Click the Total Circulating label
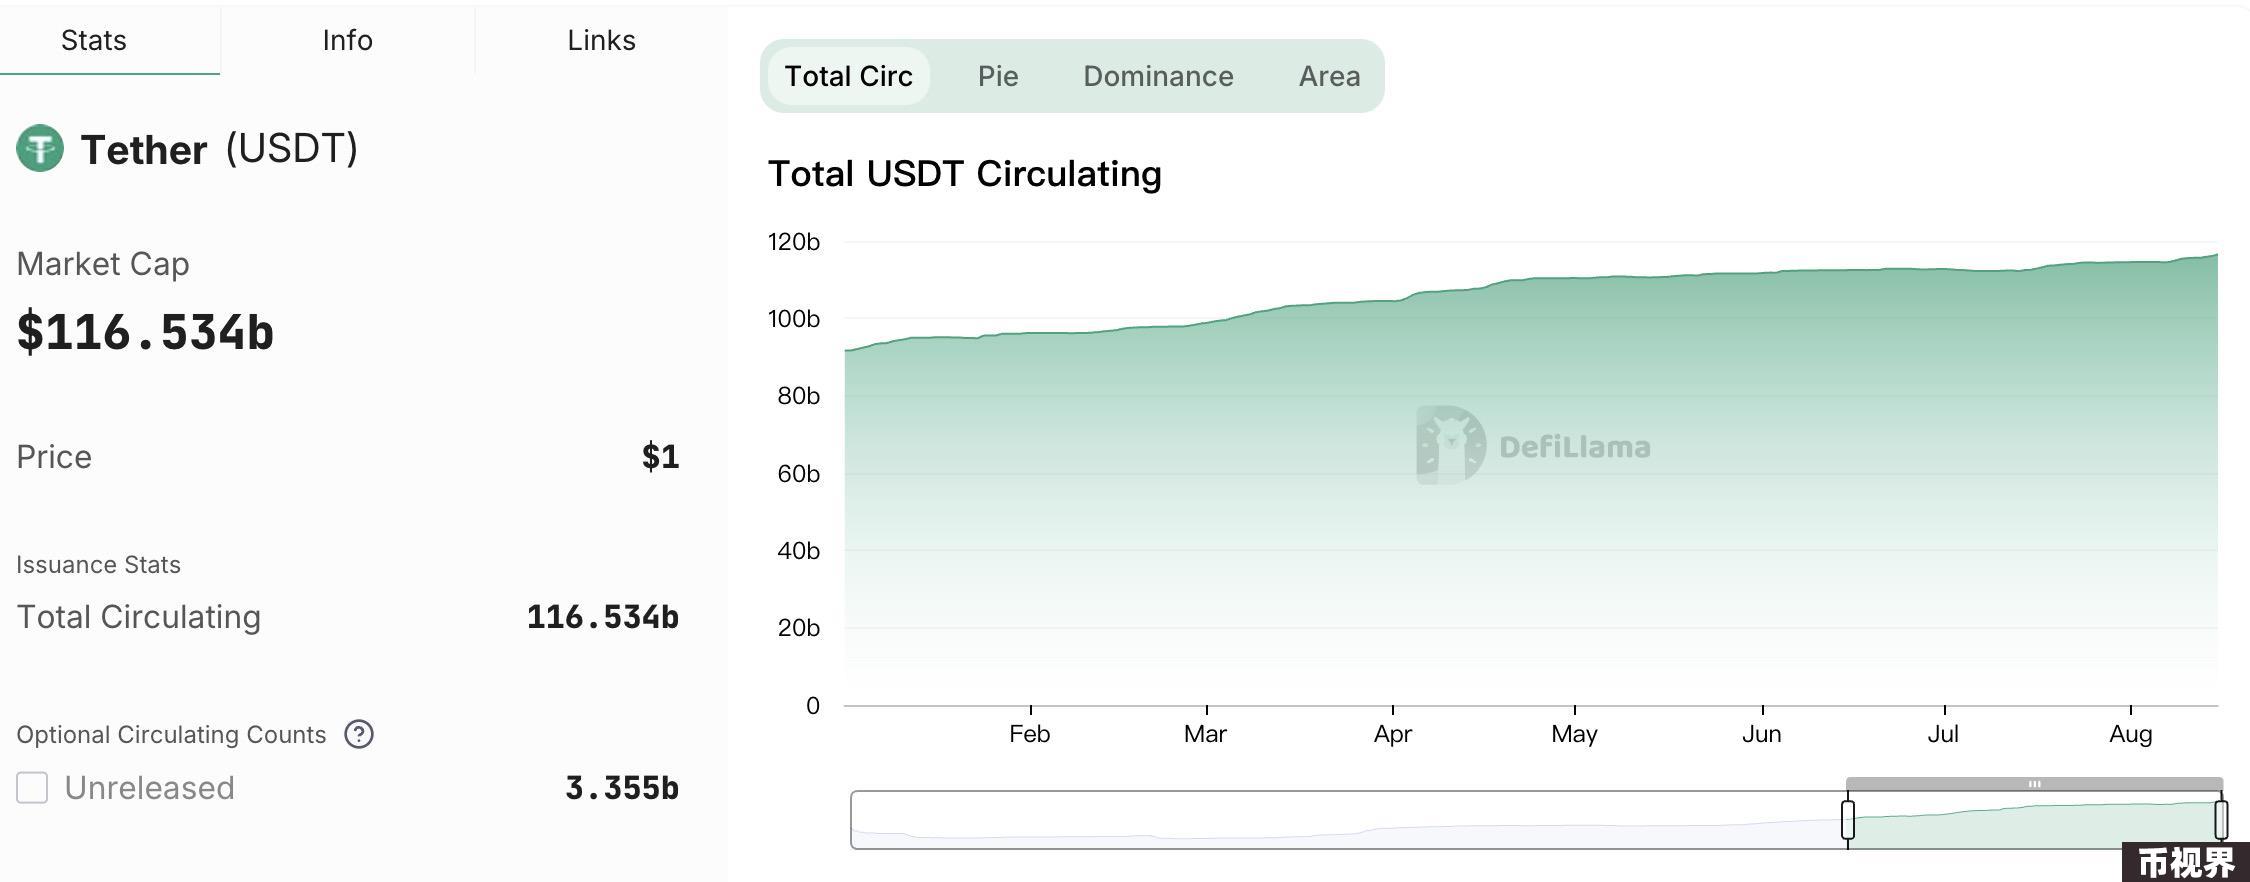Image resolution: width=2250 pixels, height=882 pixels. [x=138, y=617]
